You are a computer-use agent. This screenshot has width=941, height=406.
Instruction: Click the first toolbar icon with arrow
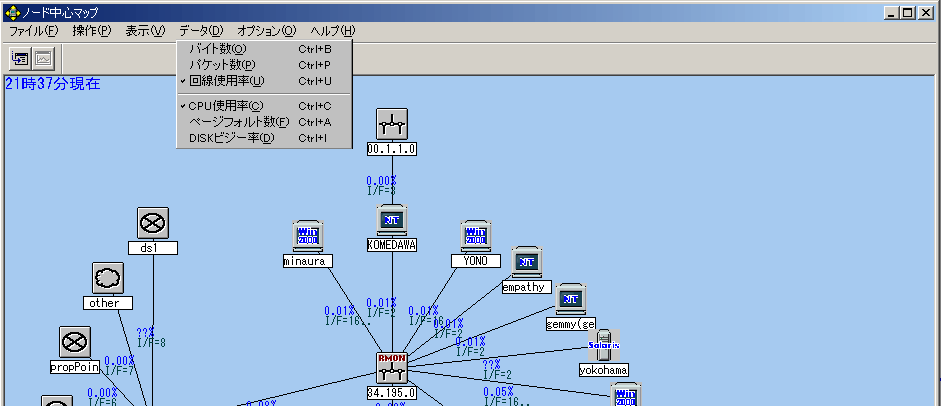coord(20,58)
